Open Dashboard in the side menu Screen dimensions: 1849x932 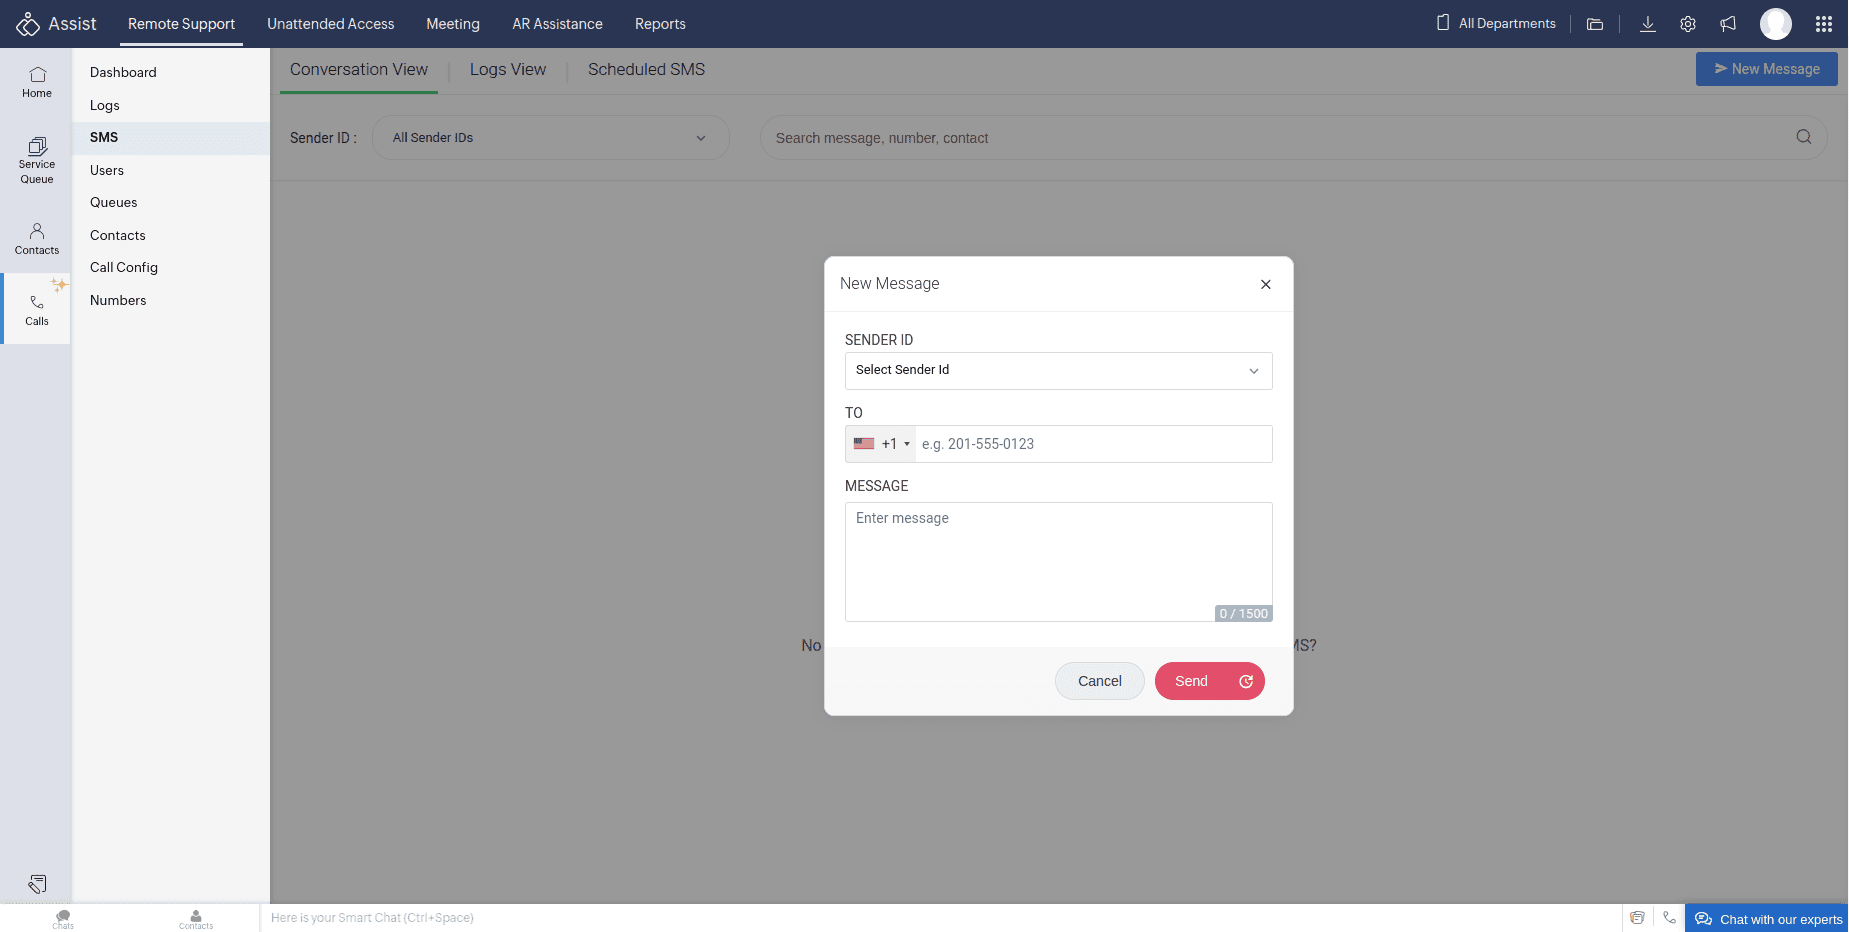[x=171, y=72]
